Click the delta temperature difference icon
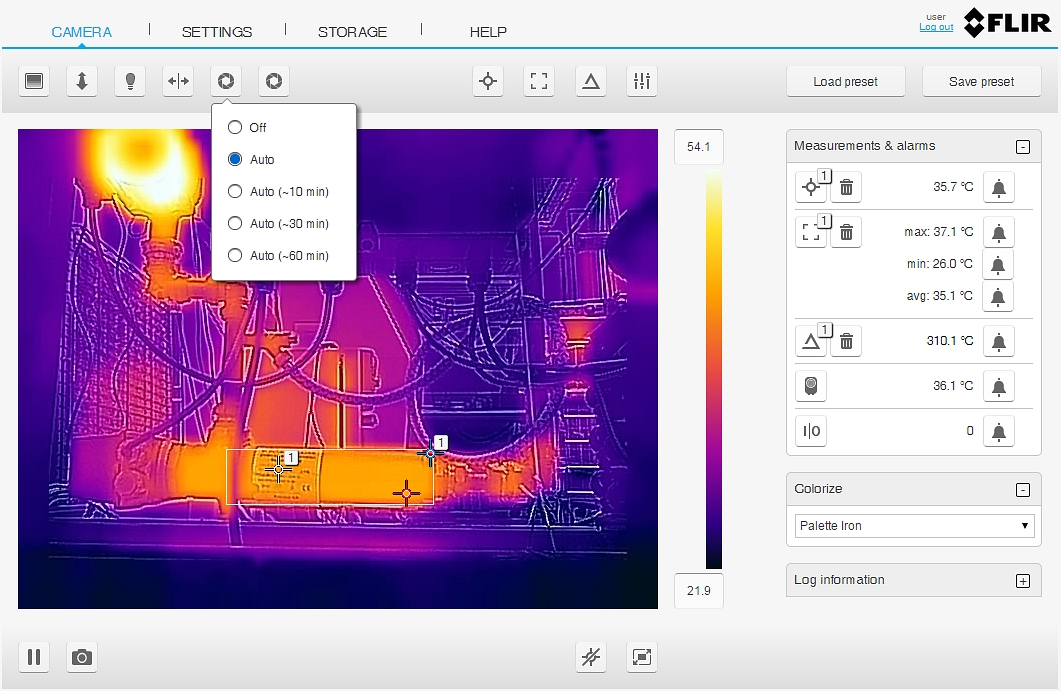Viewport: 1061px width, 691px height. (591, 82)
